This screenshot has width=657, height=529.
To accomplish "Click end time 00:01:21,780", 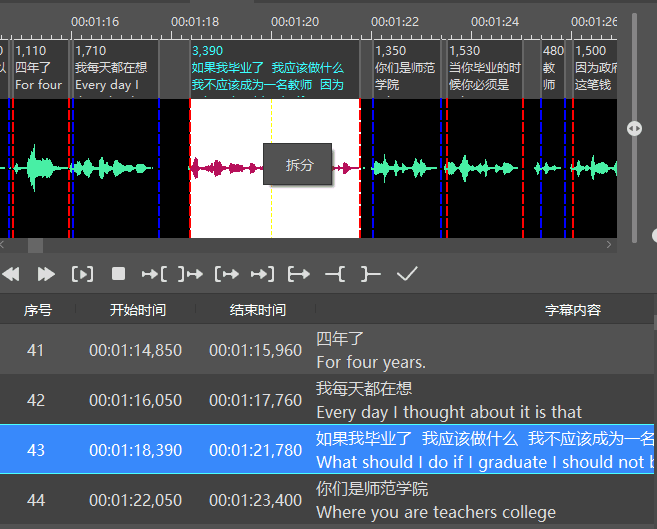I will pos(256,450).
